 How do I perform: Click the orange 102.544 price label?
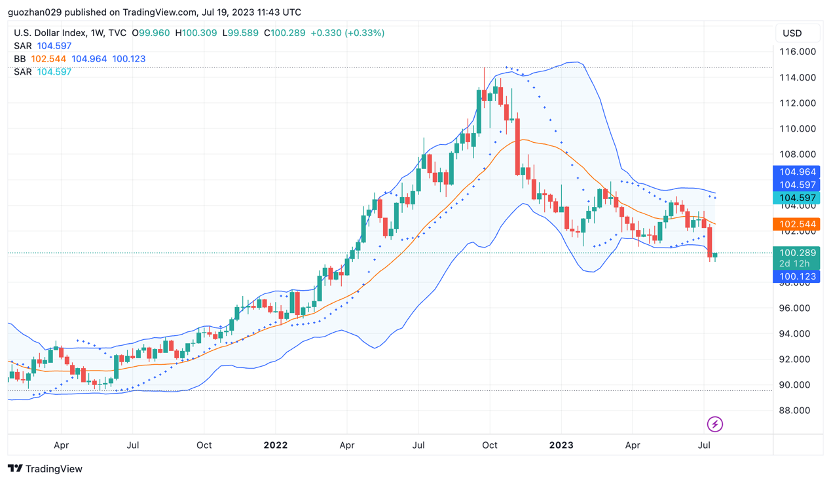[x=796, y=224]
